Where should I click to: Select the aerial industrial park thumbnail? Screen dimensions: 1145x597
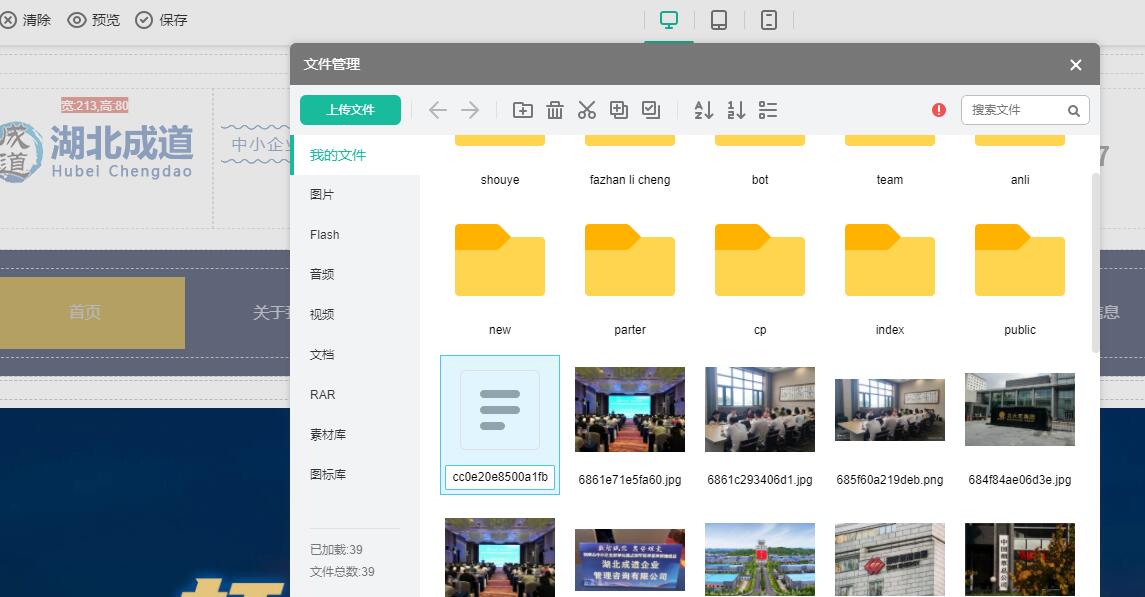(x=760, y=559)
